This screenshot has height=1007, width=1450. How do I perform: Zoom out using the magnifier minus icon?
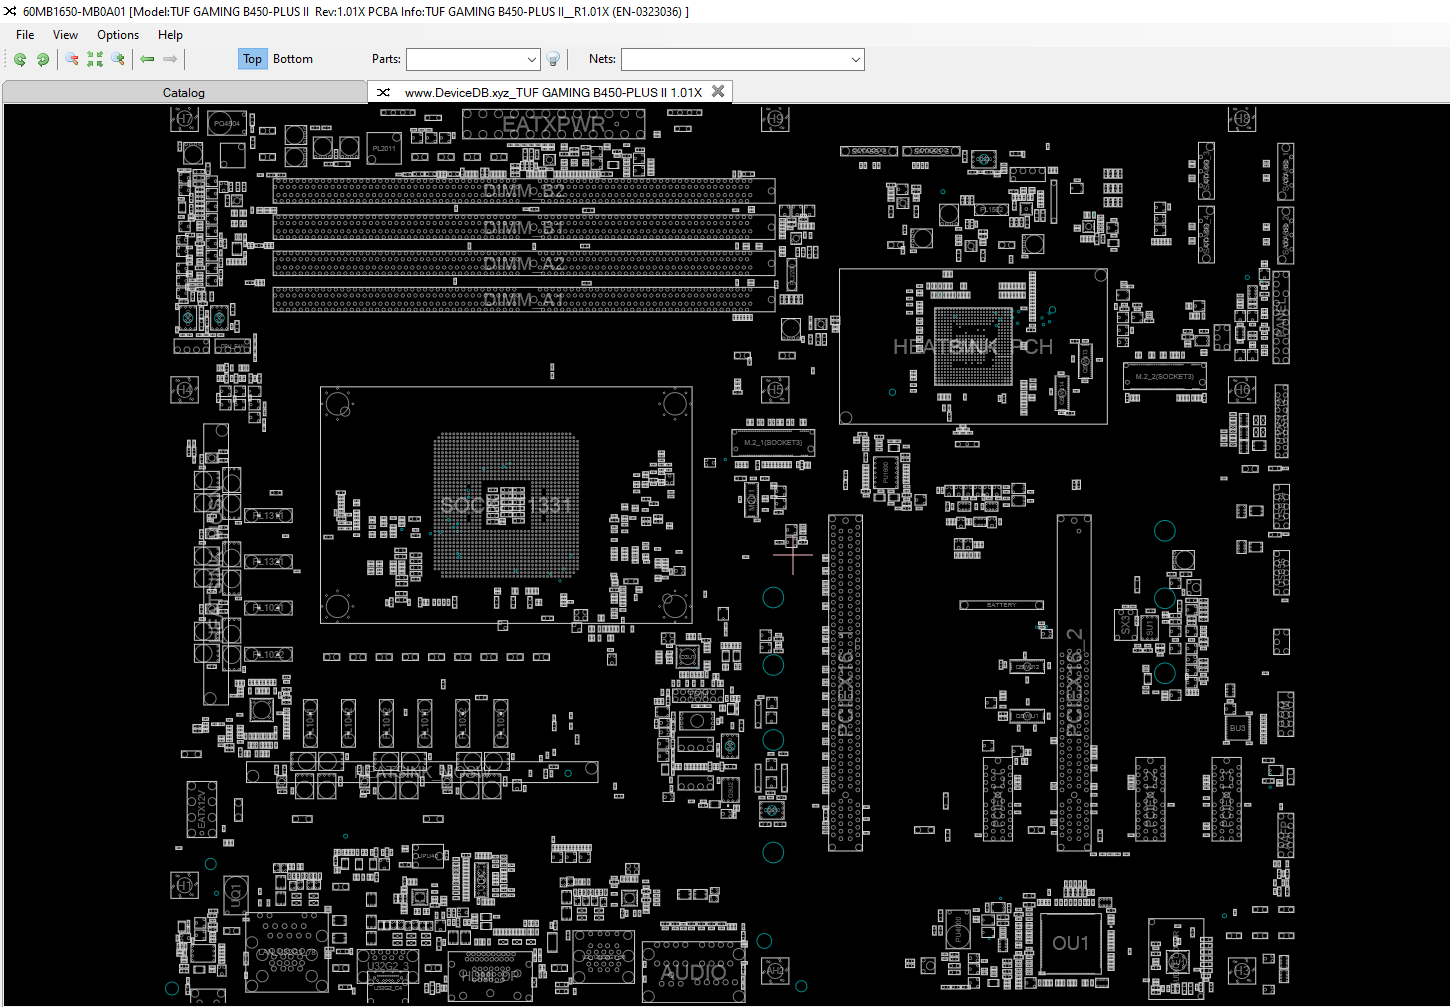72,59
